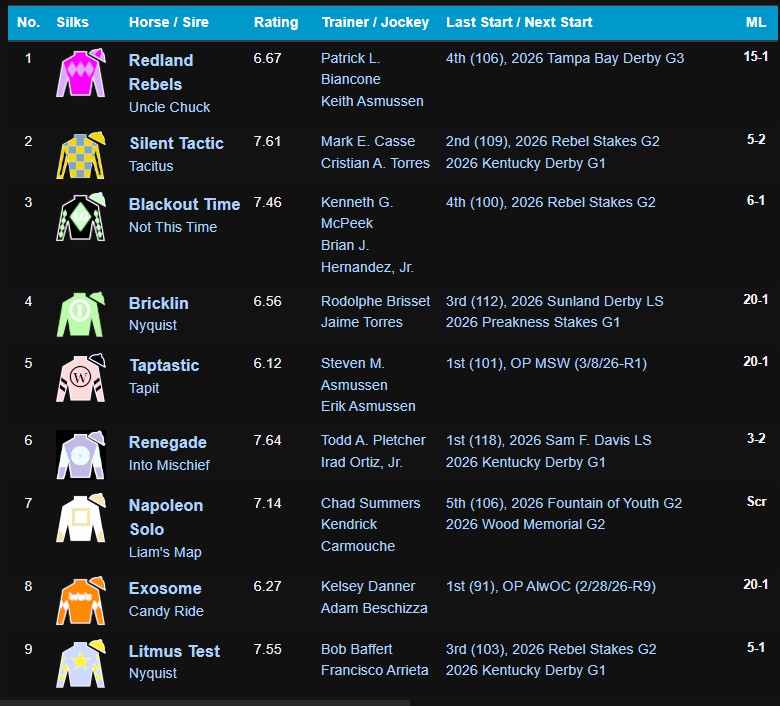Click Taptastic's pink silks with W emblem

click(81, 377)
